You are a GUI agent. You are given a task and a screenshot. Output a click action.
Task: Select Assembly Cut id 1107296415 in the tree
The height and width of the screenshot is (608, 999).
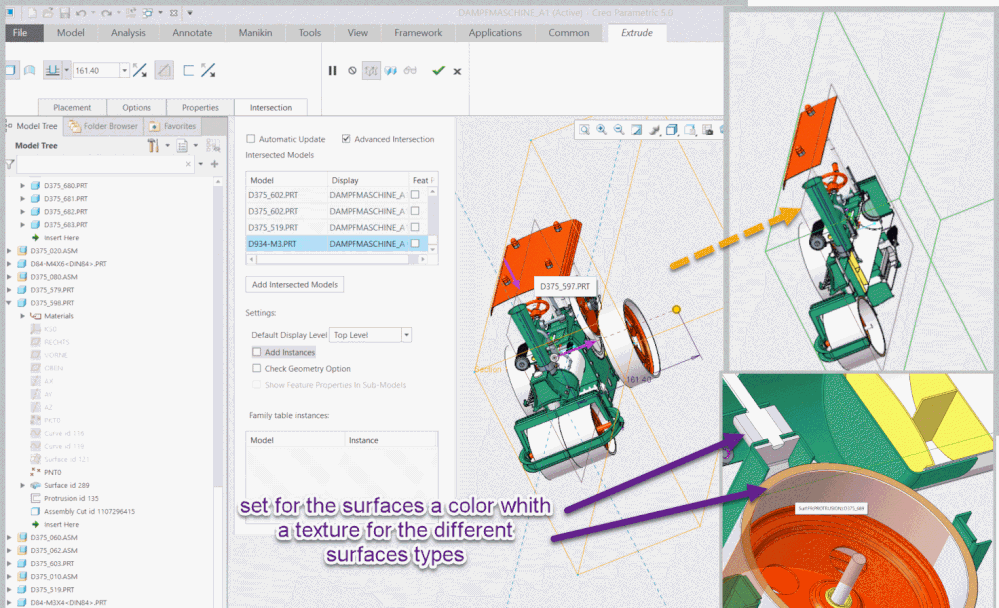coord(89,511)
